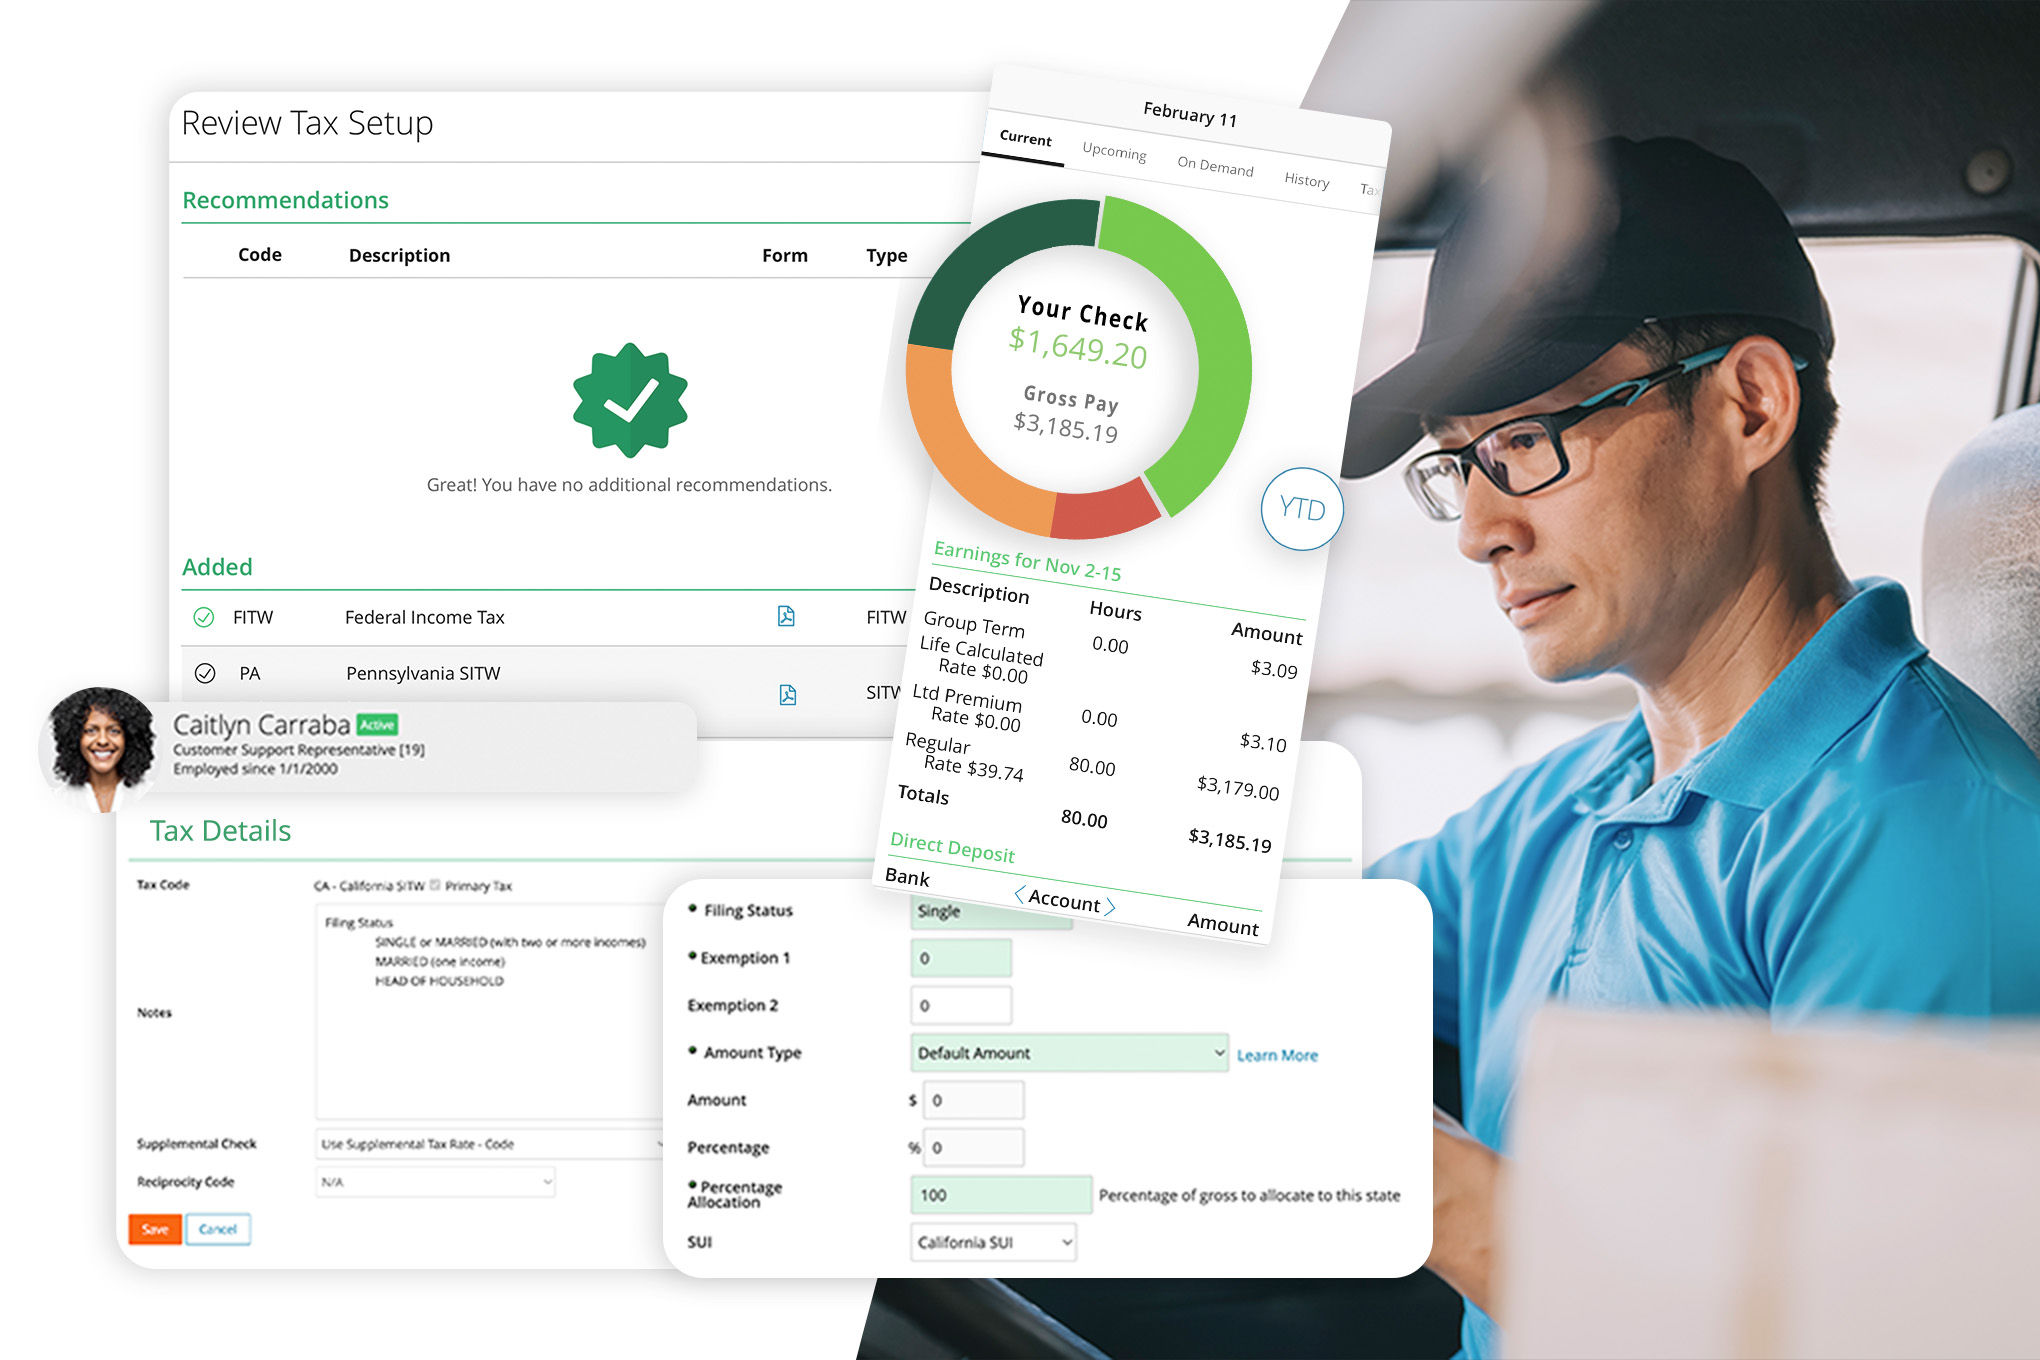Image resolution: width=2040 pixels, height=1360 pixels.
Task: Open the YTD circle button
Action: [1302, 509]
